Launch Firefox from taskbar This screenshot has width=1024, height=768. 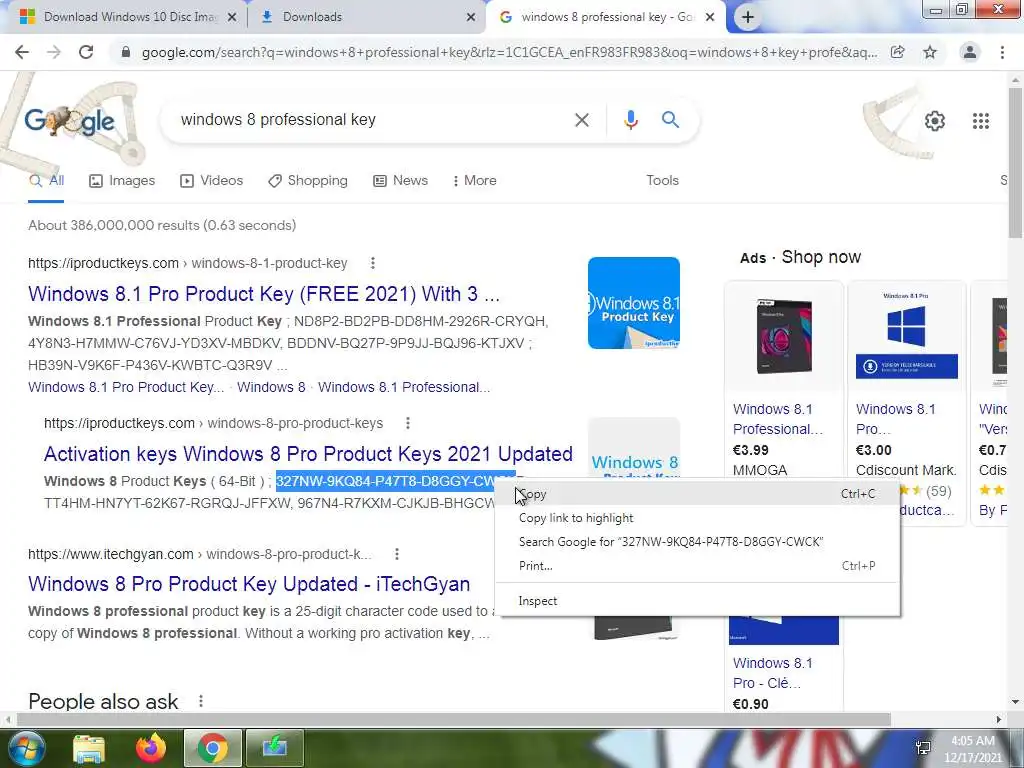pos(151,748)
